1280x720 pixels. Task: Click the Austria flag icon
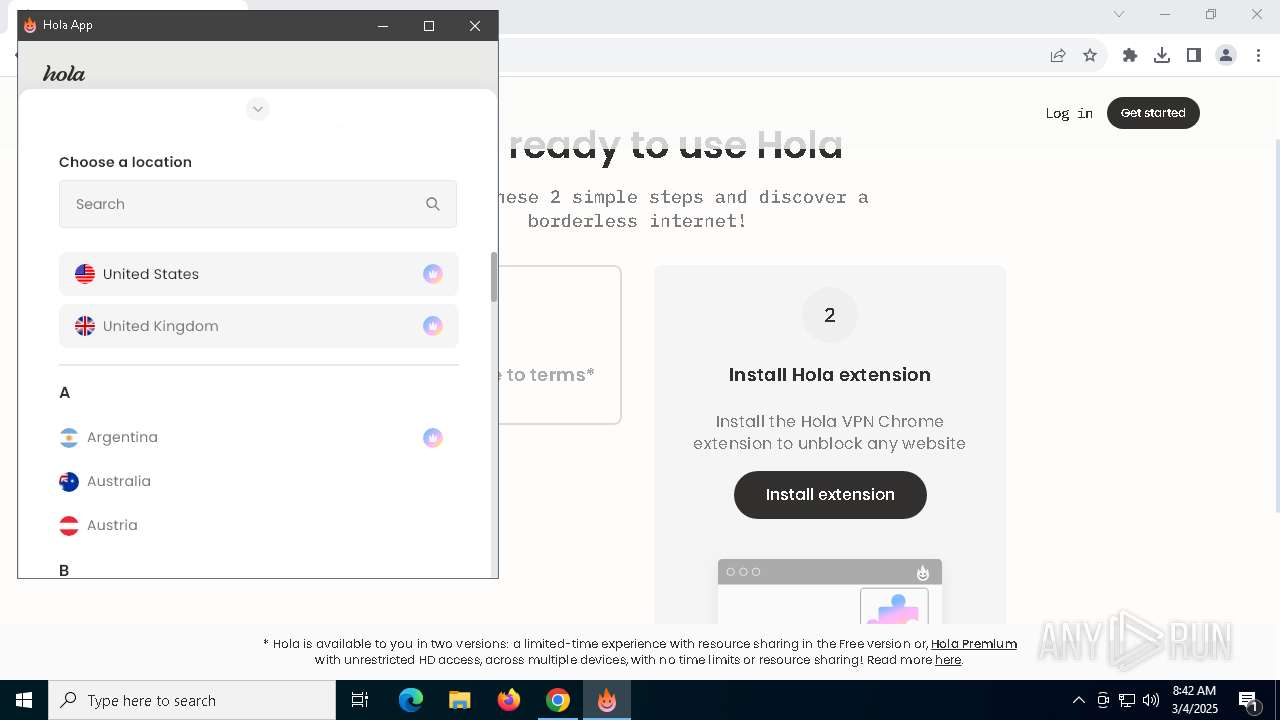coord(69,525)
